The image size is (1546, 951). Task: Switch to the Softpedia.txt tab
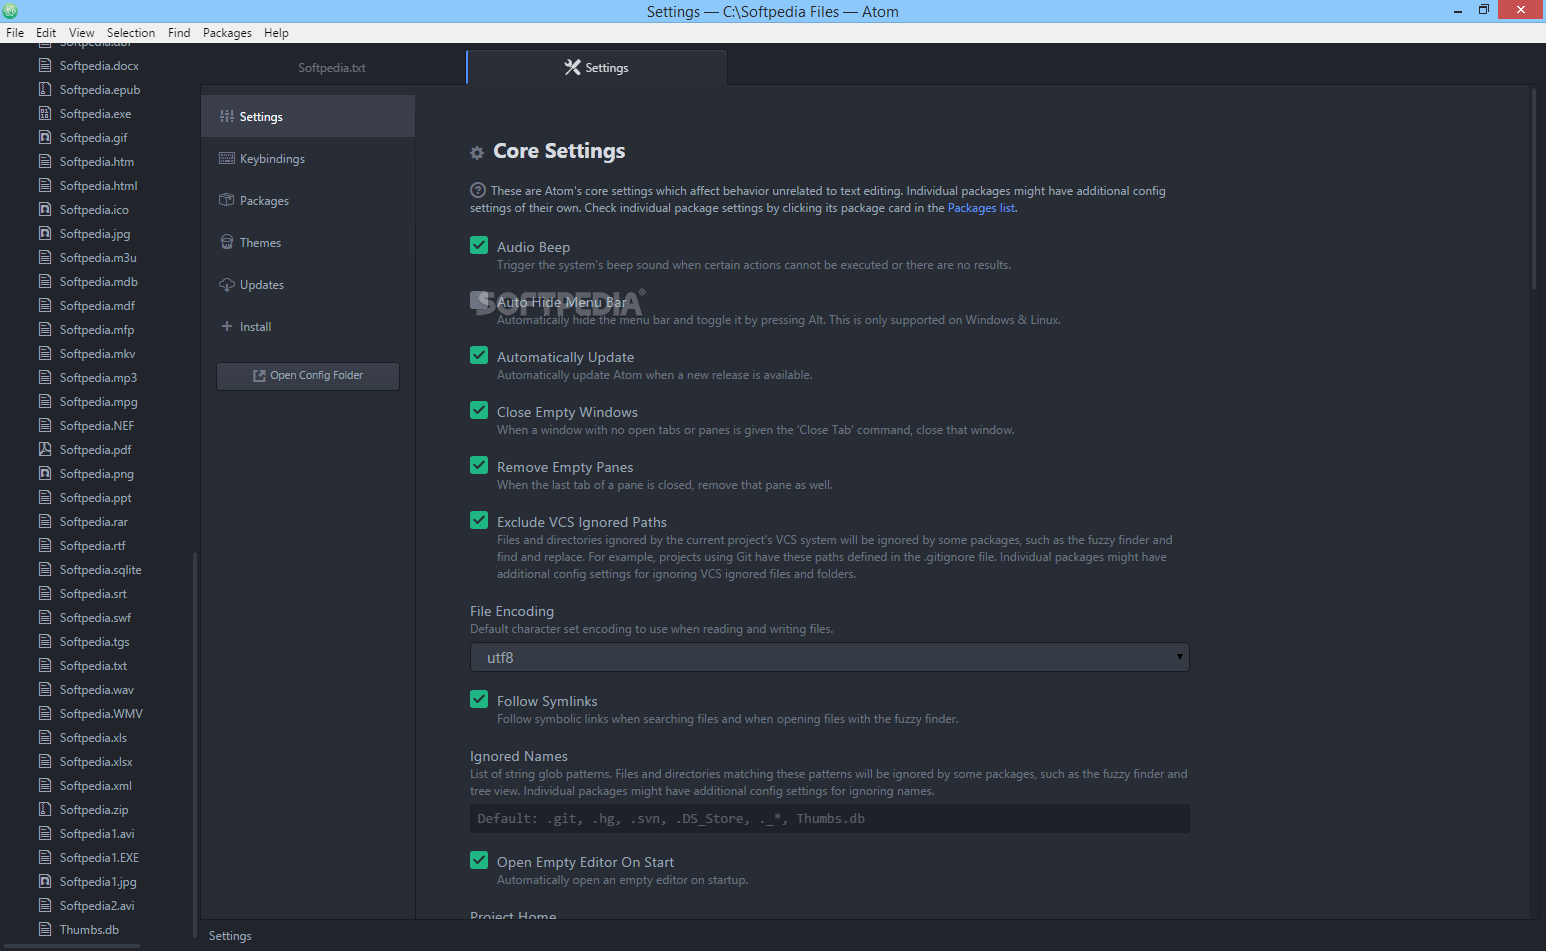tap(331, 67)
